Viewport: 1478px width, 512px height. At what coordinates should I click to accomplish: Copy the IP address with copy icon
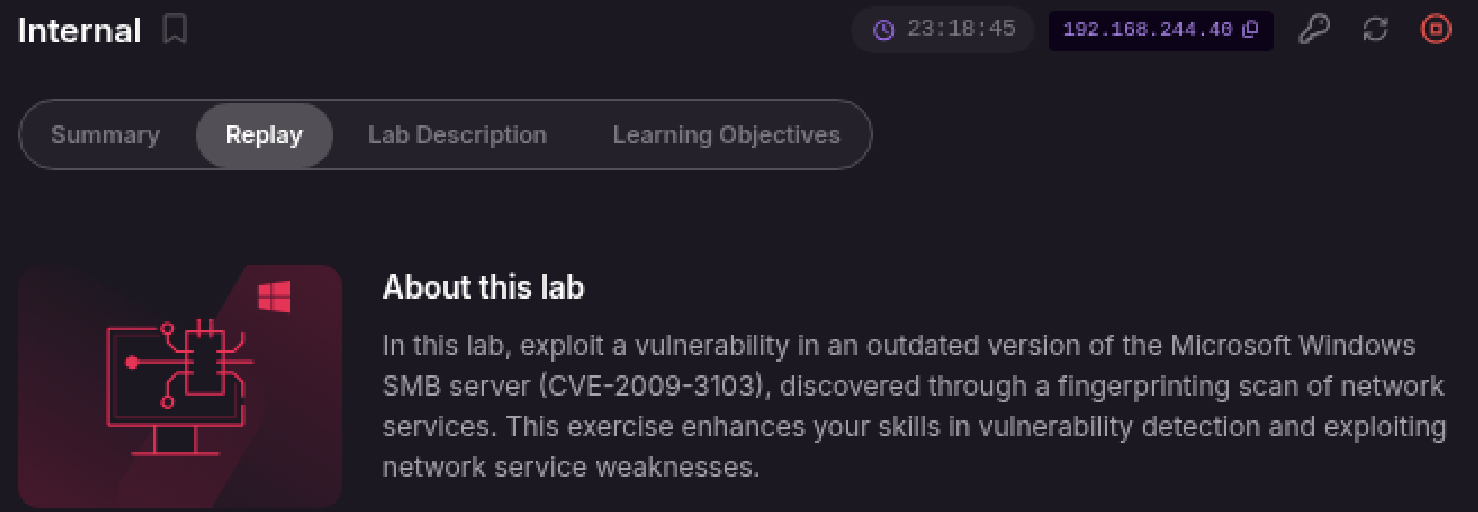pyautogui.click(x=1250, y=30)
